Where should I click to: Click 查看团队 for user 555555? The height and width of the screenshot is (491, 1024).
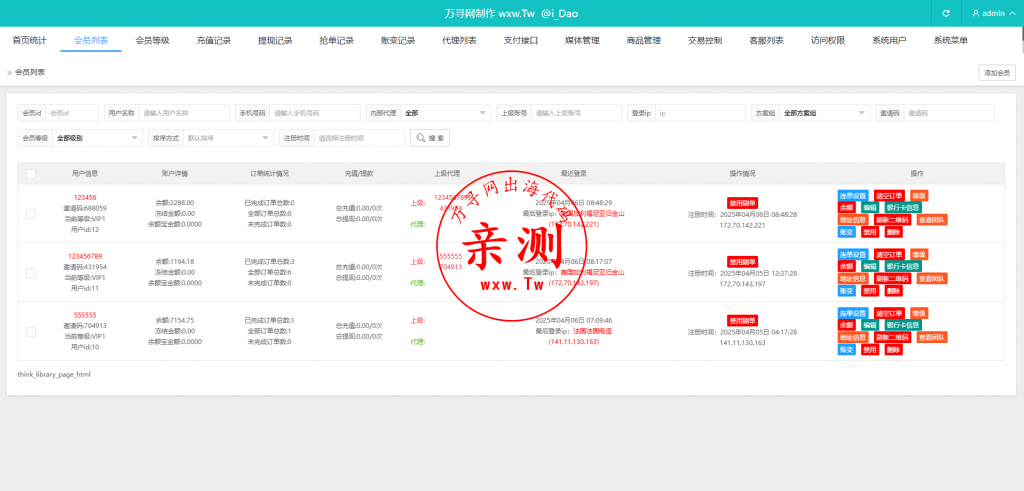932,338
